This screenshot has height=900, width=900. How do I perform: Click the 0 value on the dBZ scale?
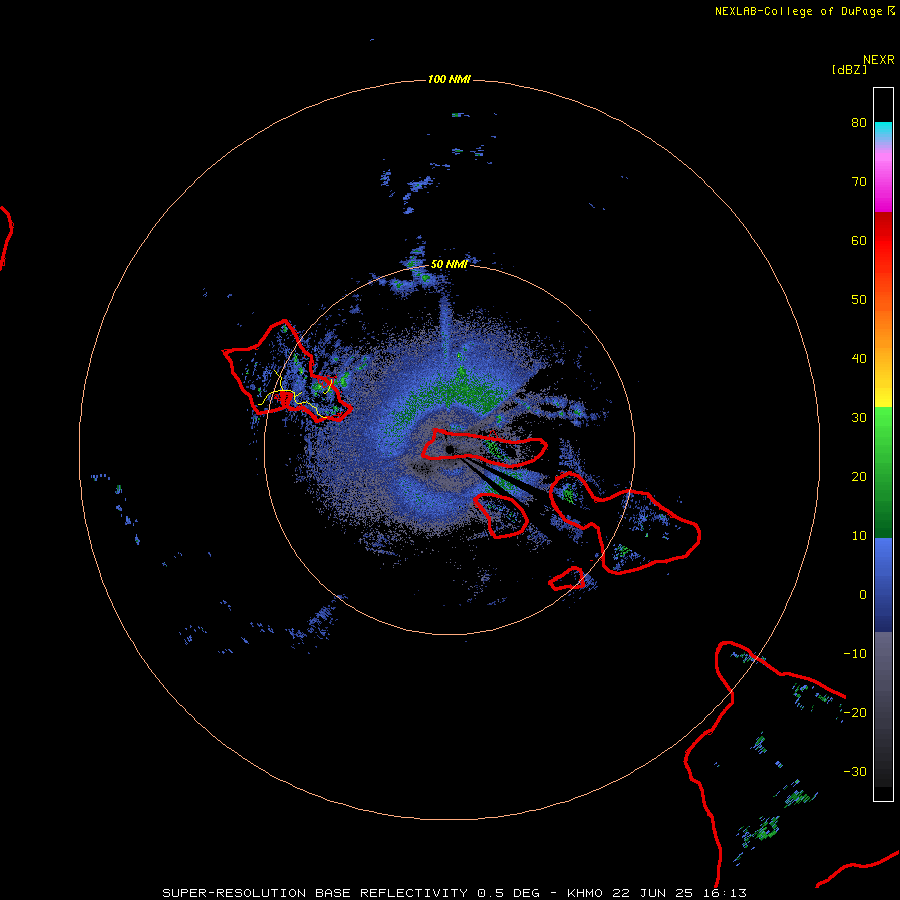863,595
